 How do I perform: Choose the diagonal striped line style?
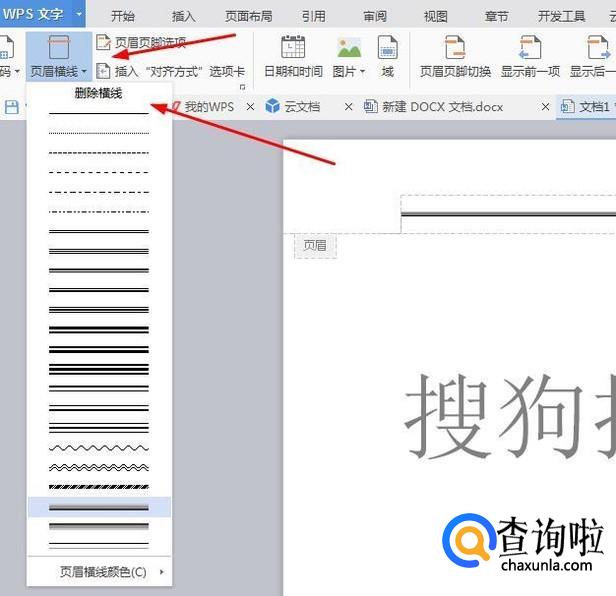(x=99, y=487)
